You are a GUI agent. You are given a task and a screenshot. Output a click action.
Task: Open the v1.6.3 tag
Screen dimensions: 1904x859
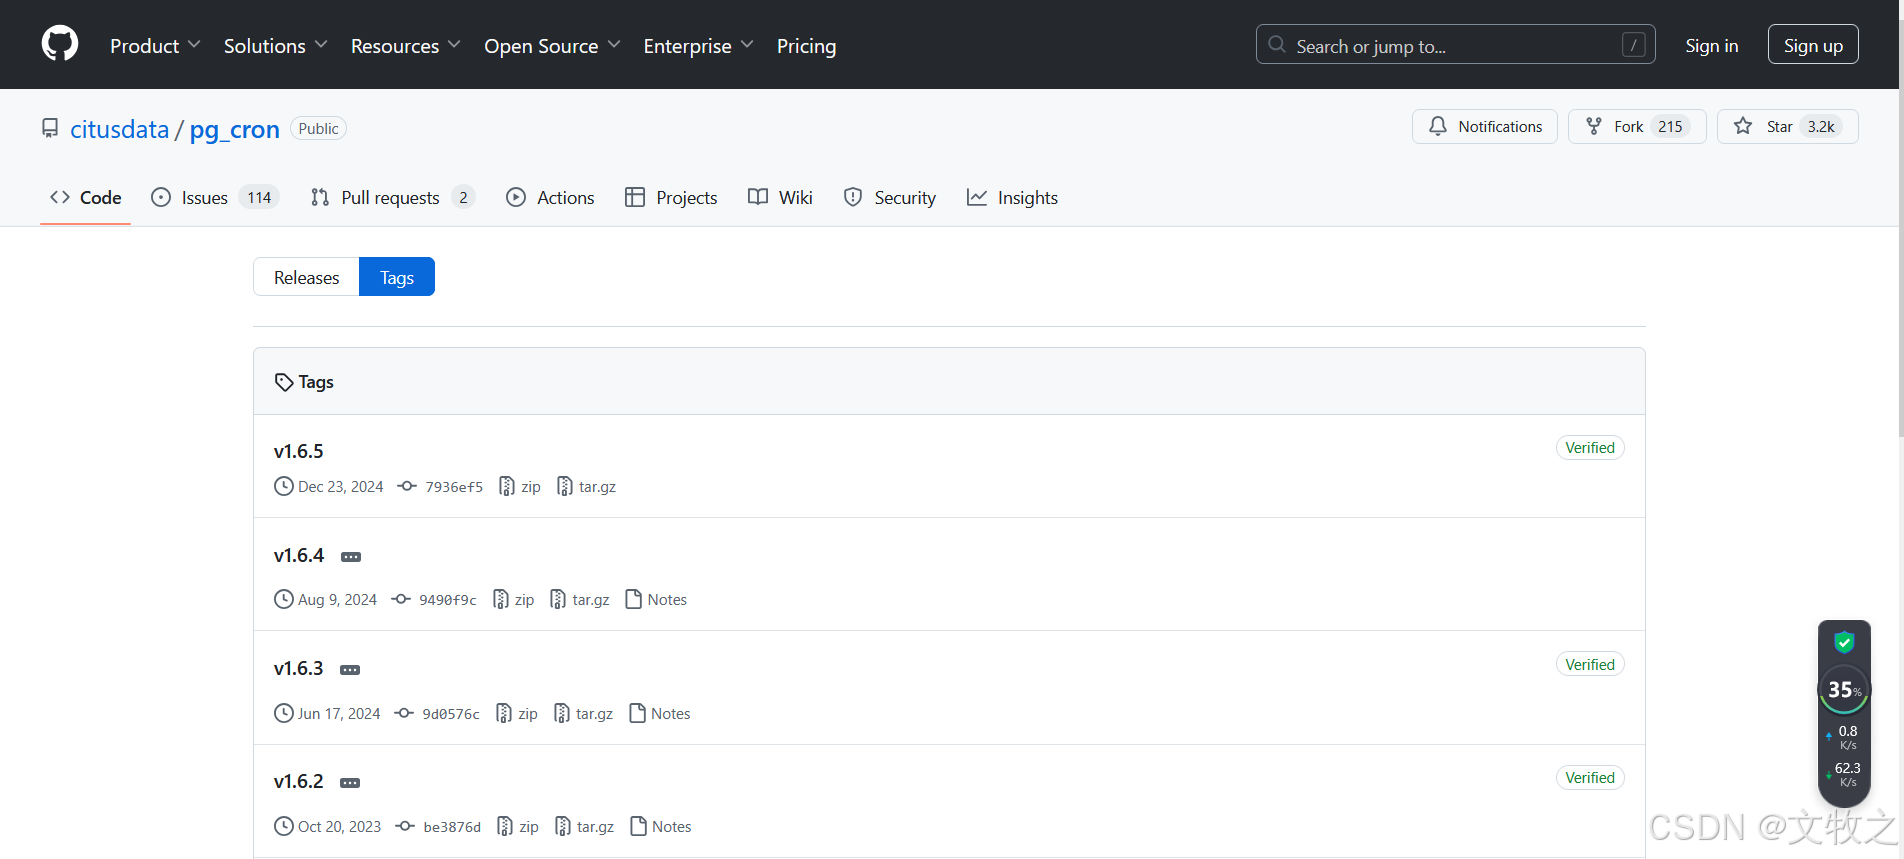pyautogui.click(x=299, y=668)
